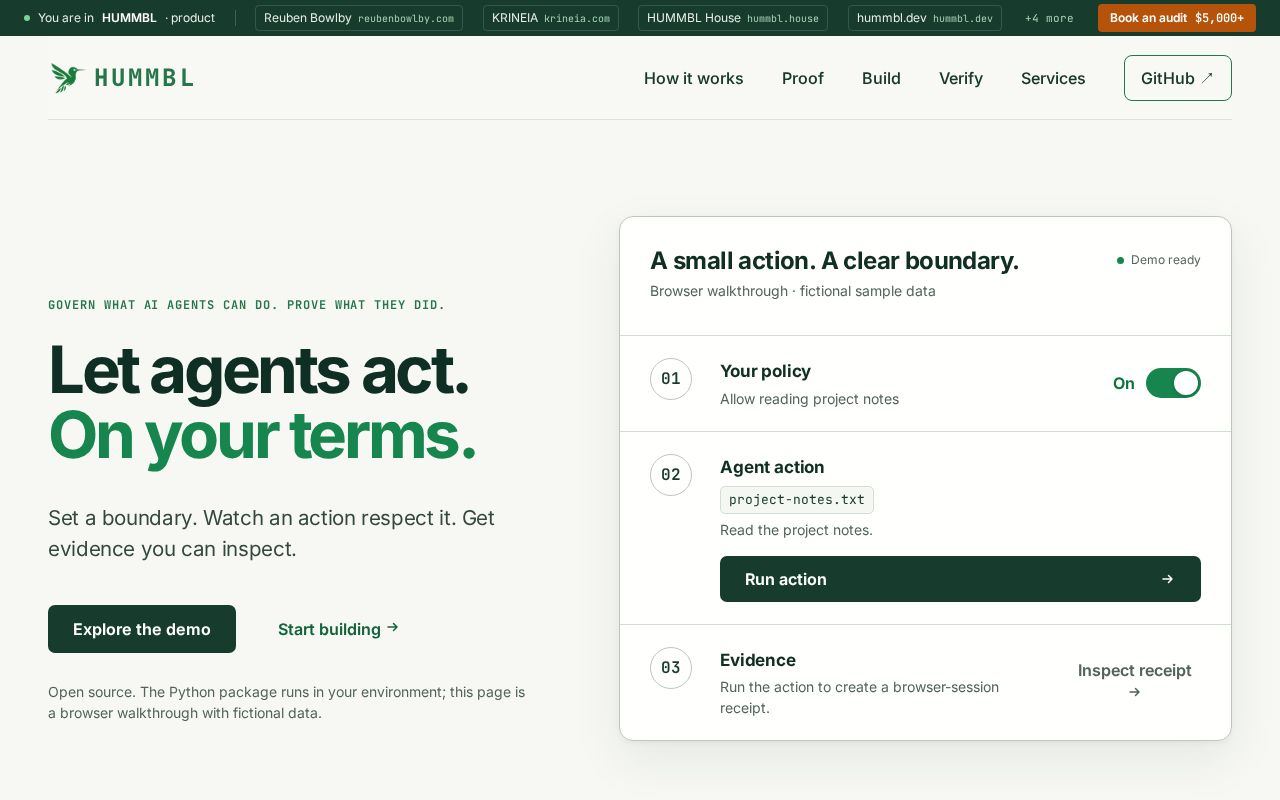Click Book an audit $5,000+ button
The image size is (1280, 800).
1177,18
